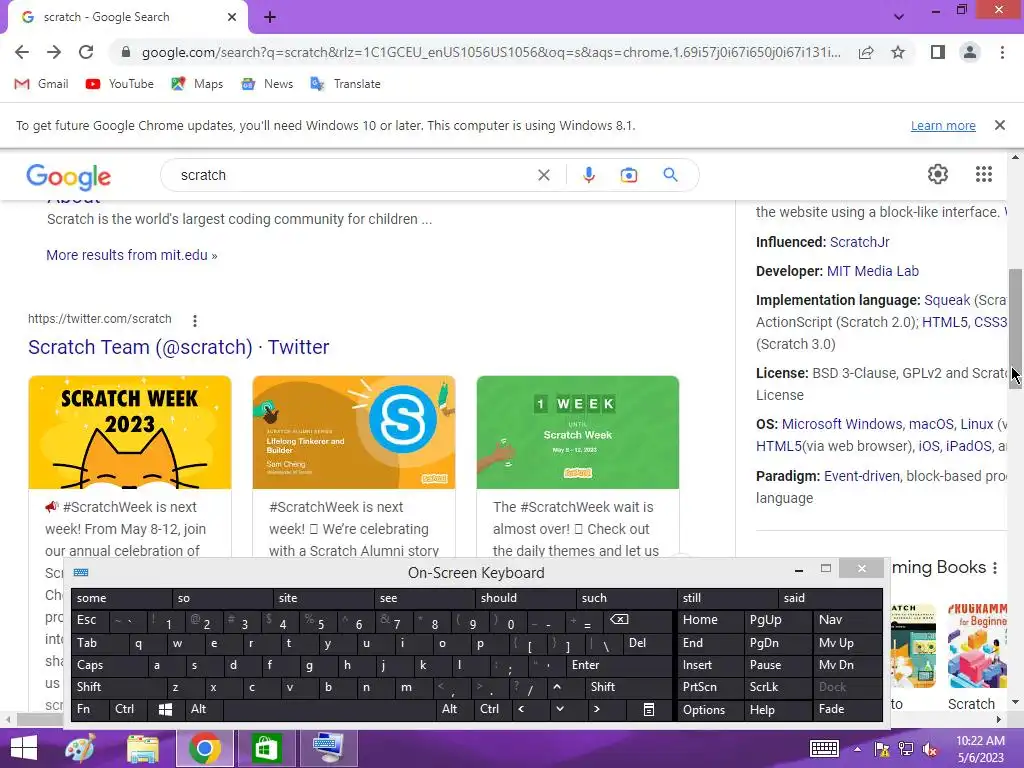Open the MIT Media Lab link
This screenshot has width=1024, height=768.
click(x=872, y=271)
